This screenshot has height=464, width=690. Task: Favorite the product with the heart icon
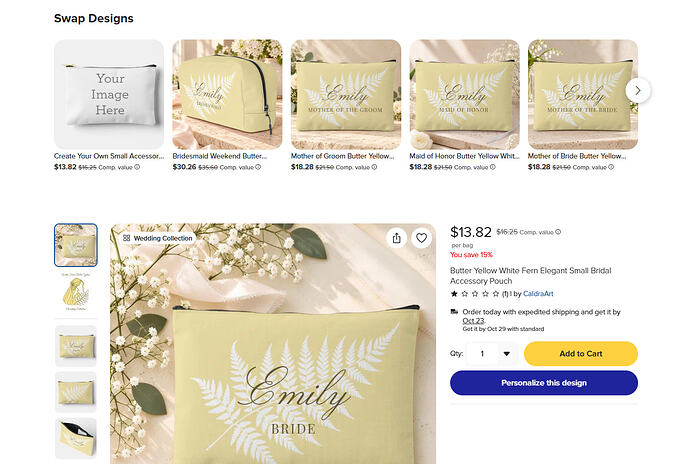[x=422, y=238]
